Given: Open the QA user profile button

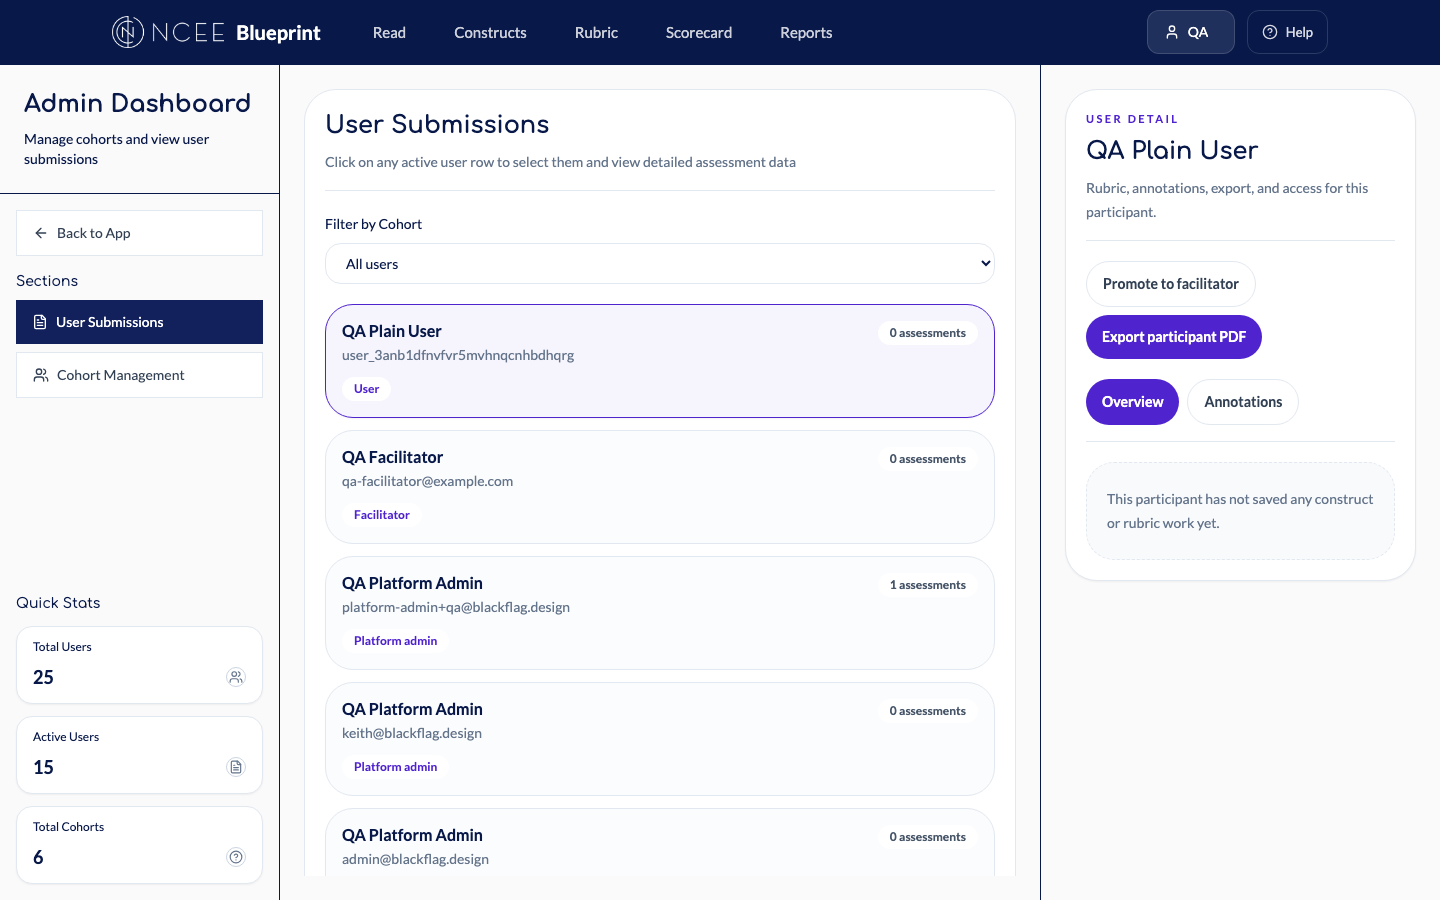Looking at the screenshot, I should (1189, 32).
